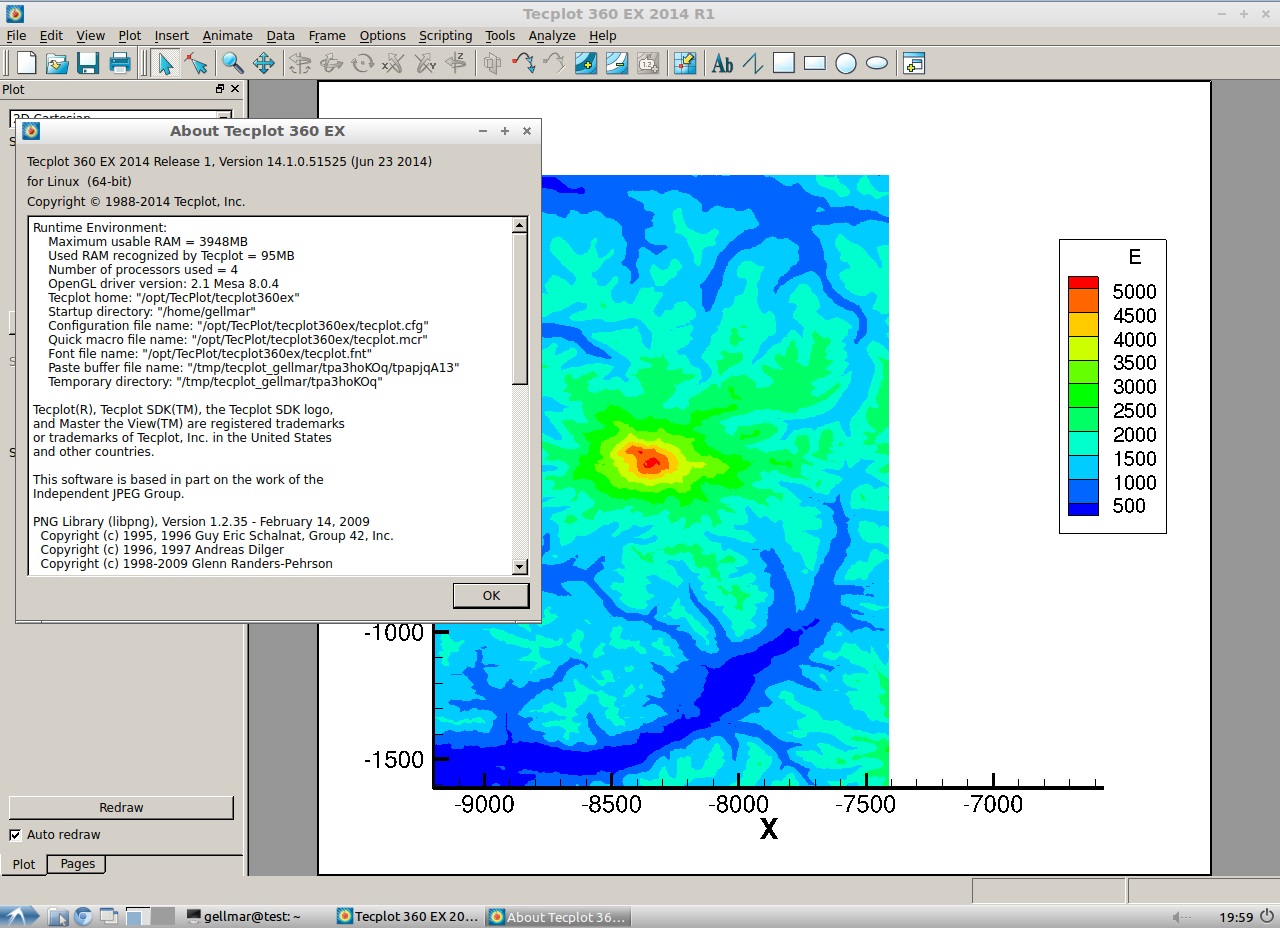Click the Z-axis rotate tool icon
This screenshot has height=928, width=1280.
click(x=456, y=63)
